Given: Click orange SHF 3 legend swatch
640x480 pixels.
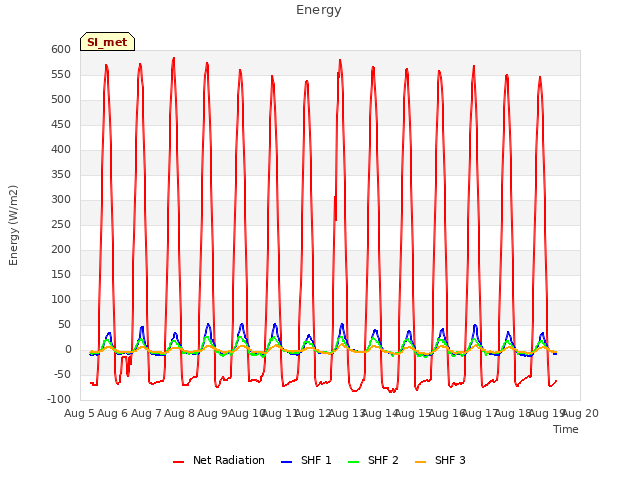Looking at the screenshot, I should click(x=420, y=462).
